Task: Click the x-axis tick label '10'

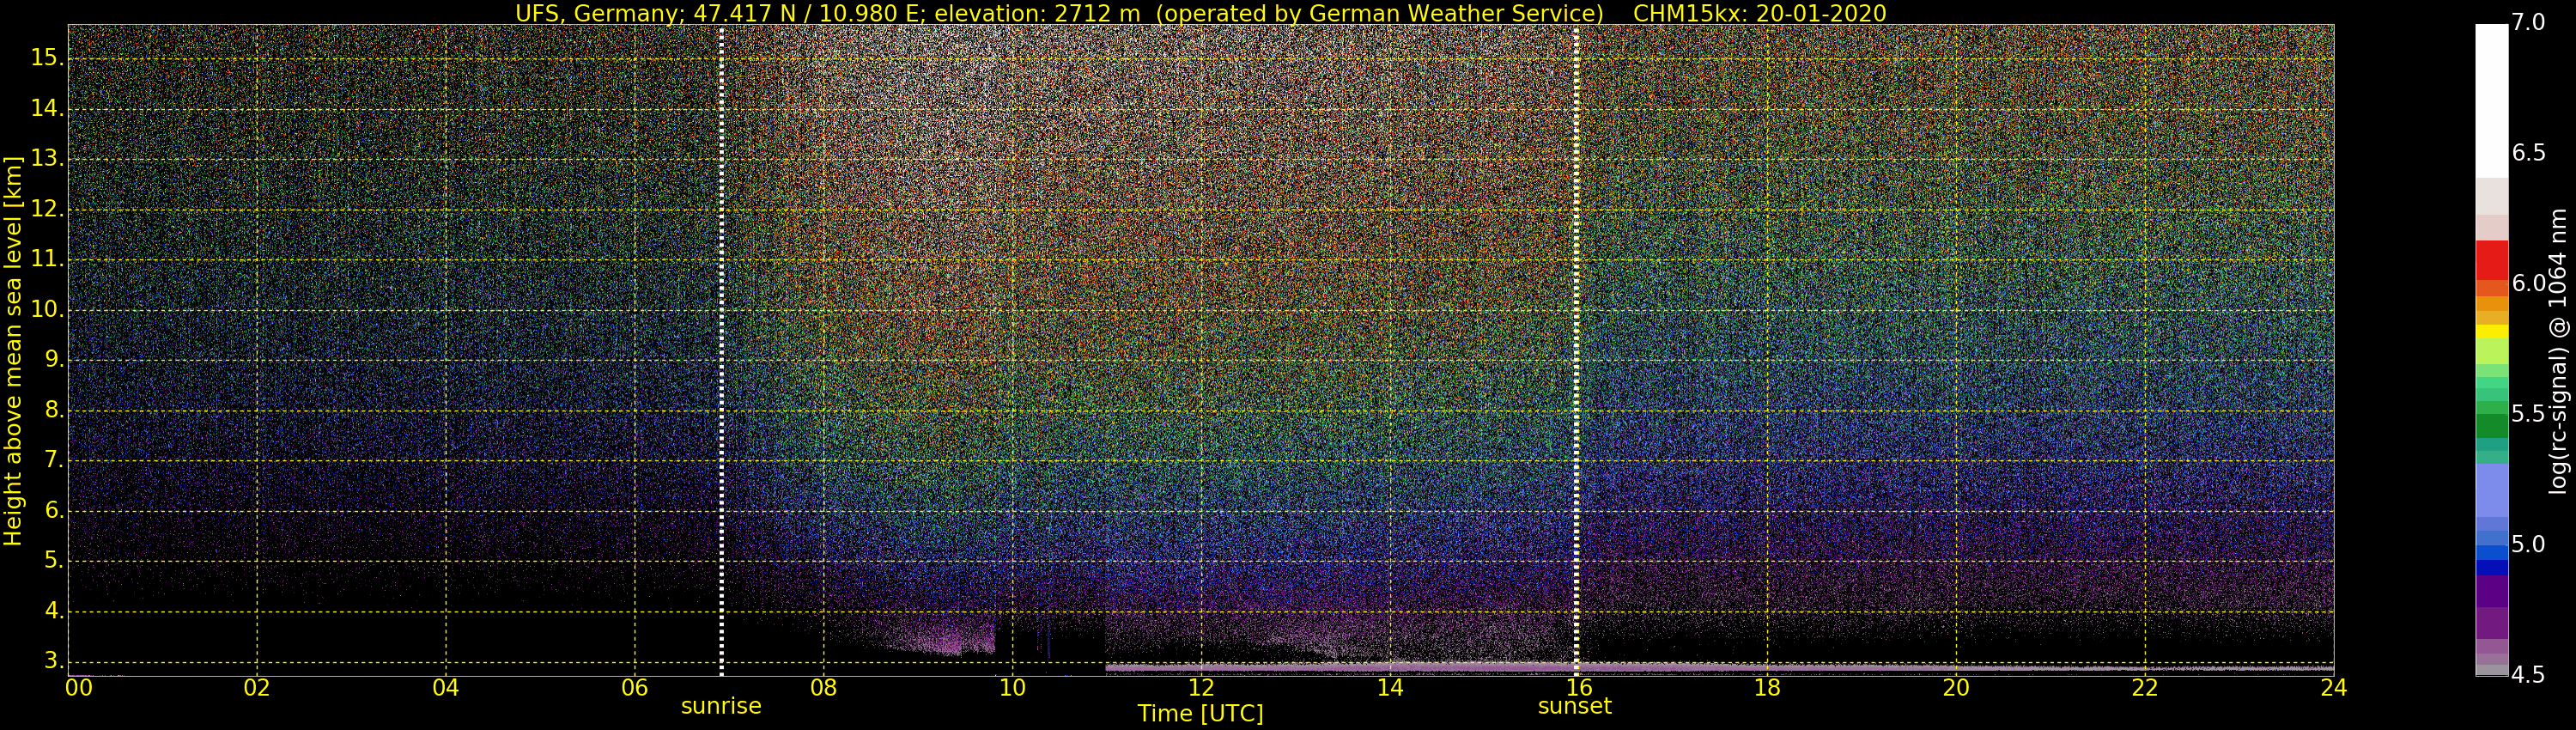Action: coord(1012,688)
